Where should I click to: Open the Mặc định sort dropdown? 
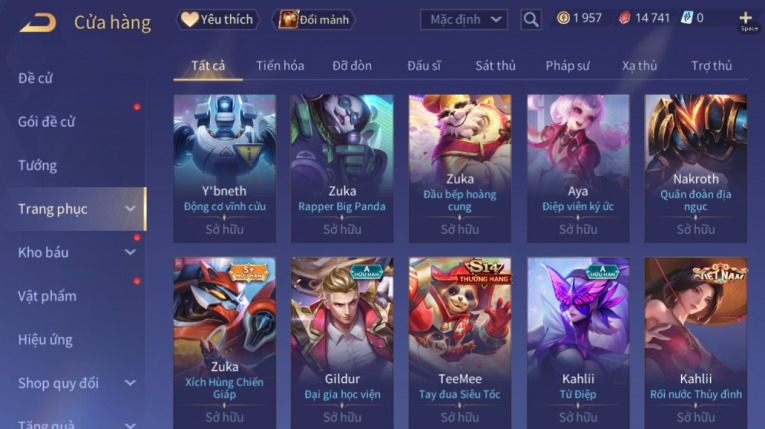pos(463,20)
